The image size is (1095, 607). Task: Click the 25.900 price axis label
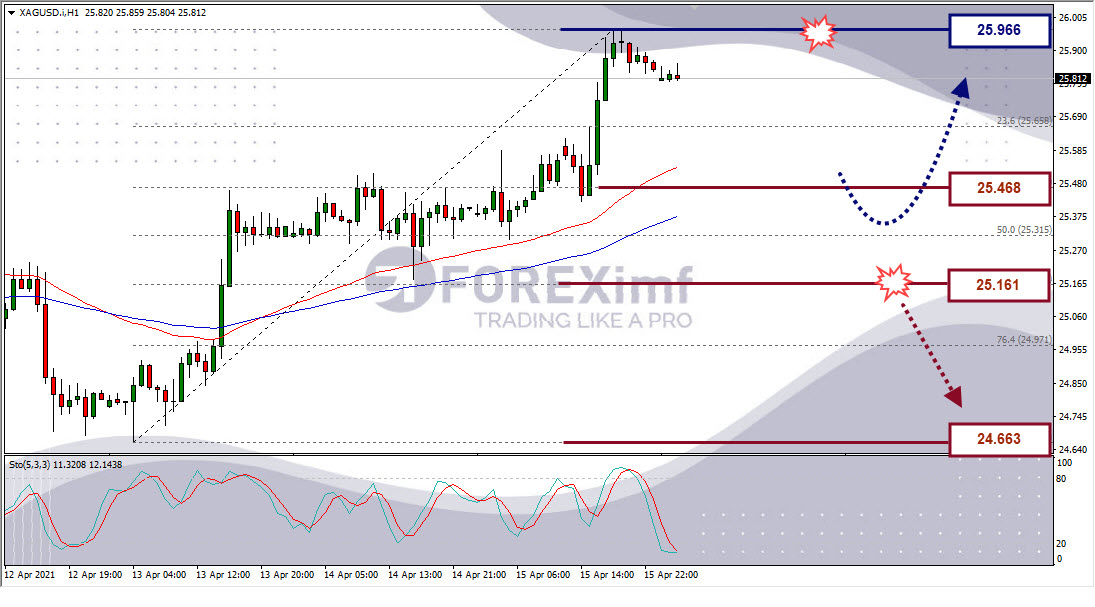coord(1073,50)
